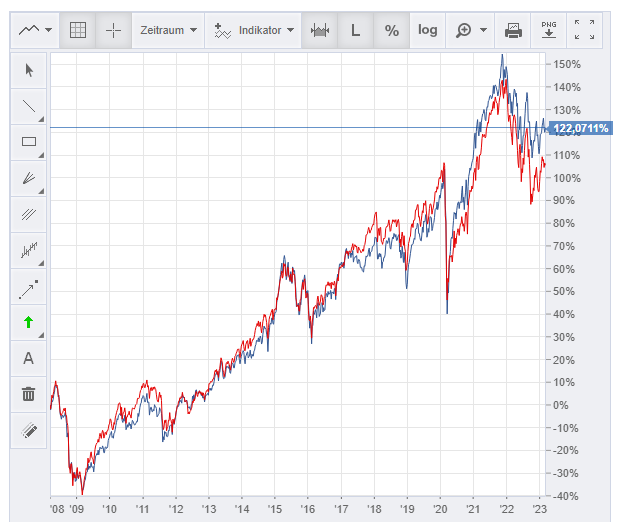The image size is (617, 522).
Task: Click the -40% axis label
Action: (x=565, y=496)
